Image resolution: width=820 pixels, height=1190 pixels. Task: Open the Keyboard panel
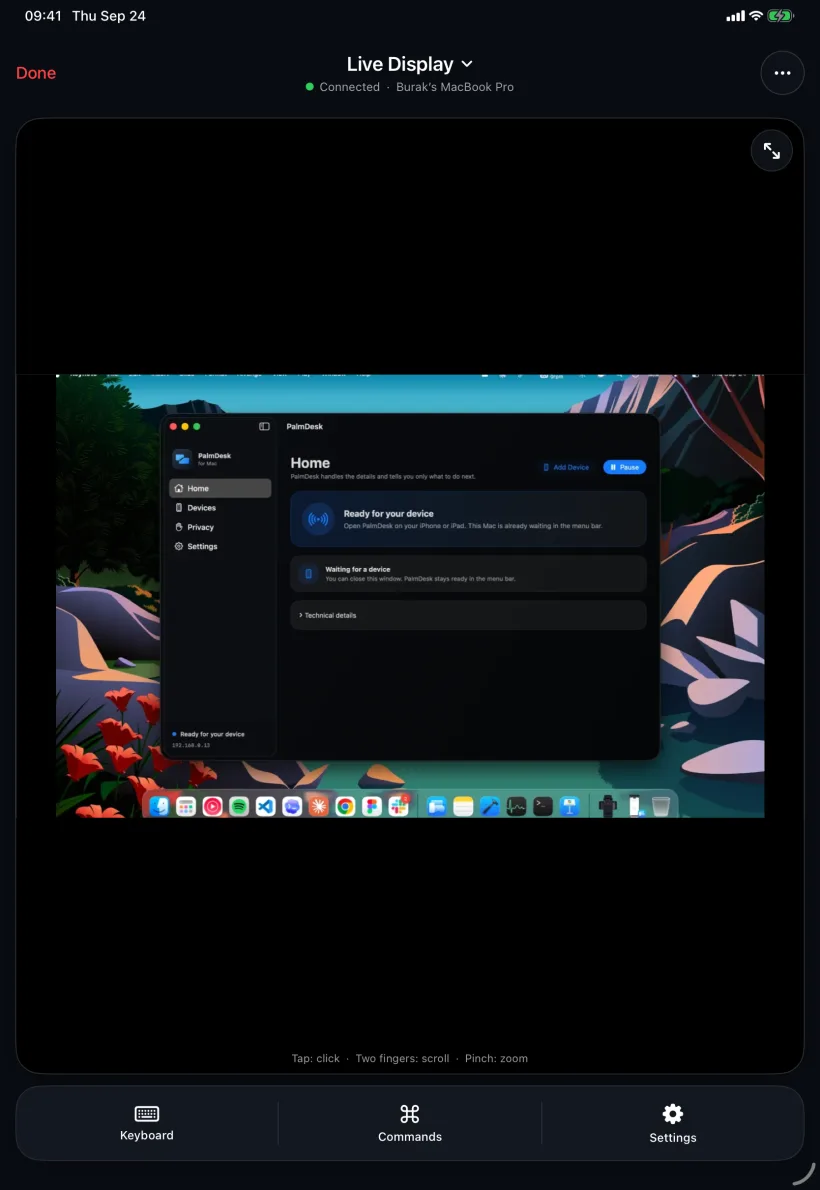point(147,1123)
